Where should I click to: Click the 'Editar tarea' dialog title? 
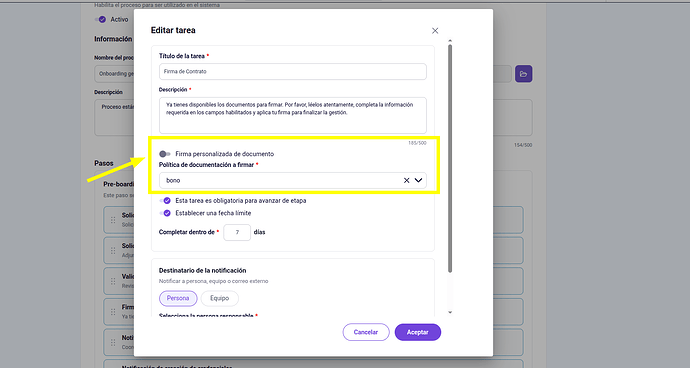pyautogui.click(x=173, y=30)
